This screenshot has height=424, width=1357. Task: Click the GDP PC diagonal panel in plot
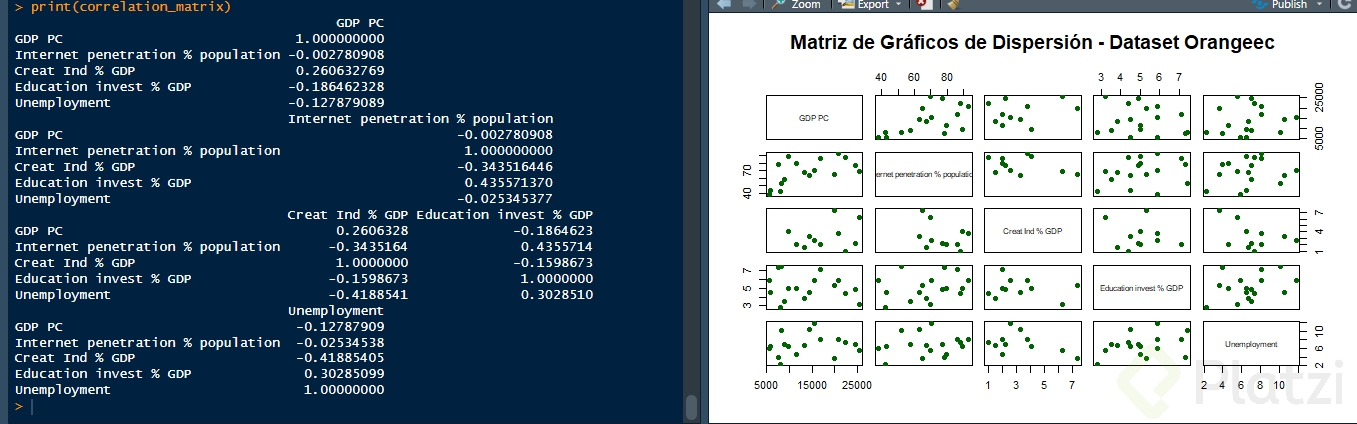(x=814, y=117)
